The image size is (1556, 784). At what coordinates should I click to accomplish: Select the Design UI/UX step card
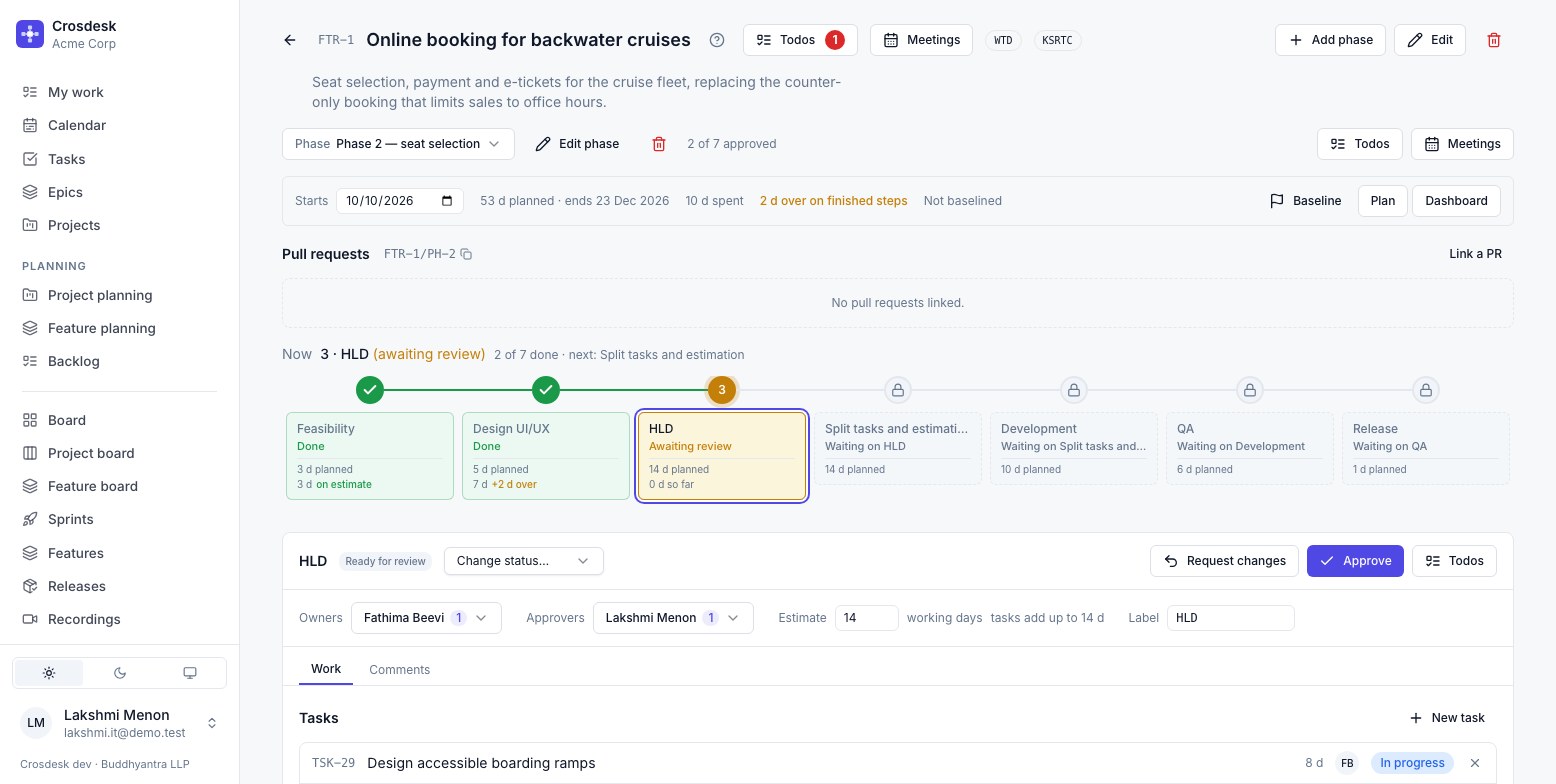coord(546,456)
